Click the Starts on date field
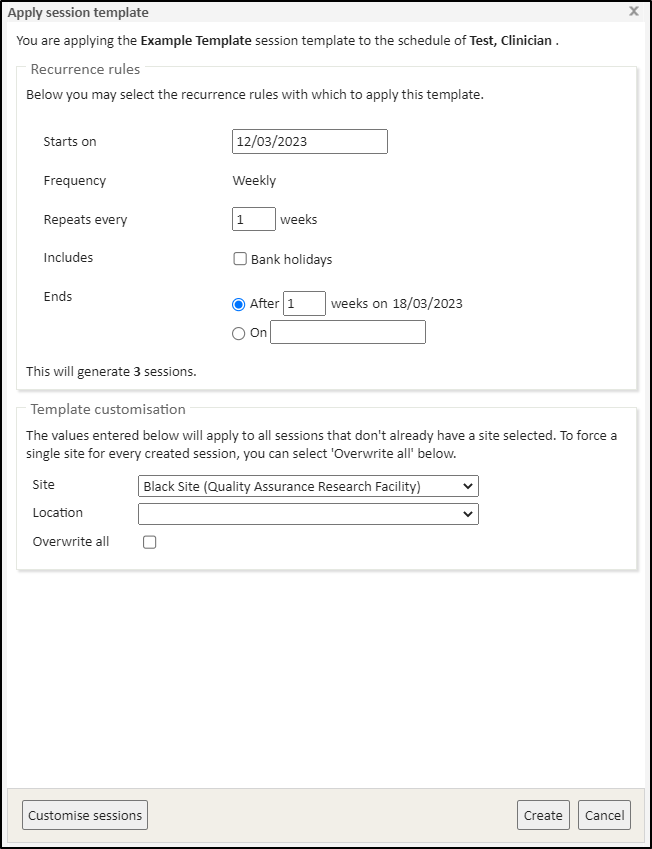Viewport: 652px width, 849px height. tap(309, 142)
